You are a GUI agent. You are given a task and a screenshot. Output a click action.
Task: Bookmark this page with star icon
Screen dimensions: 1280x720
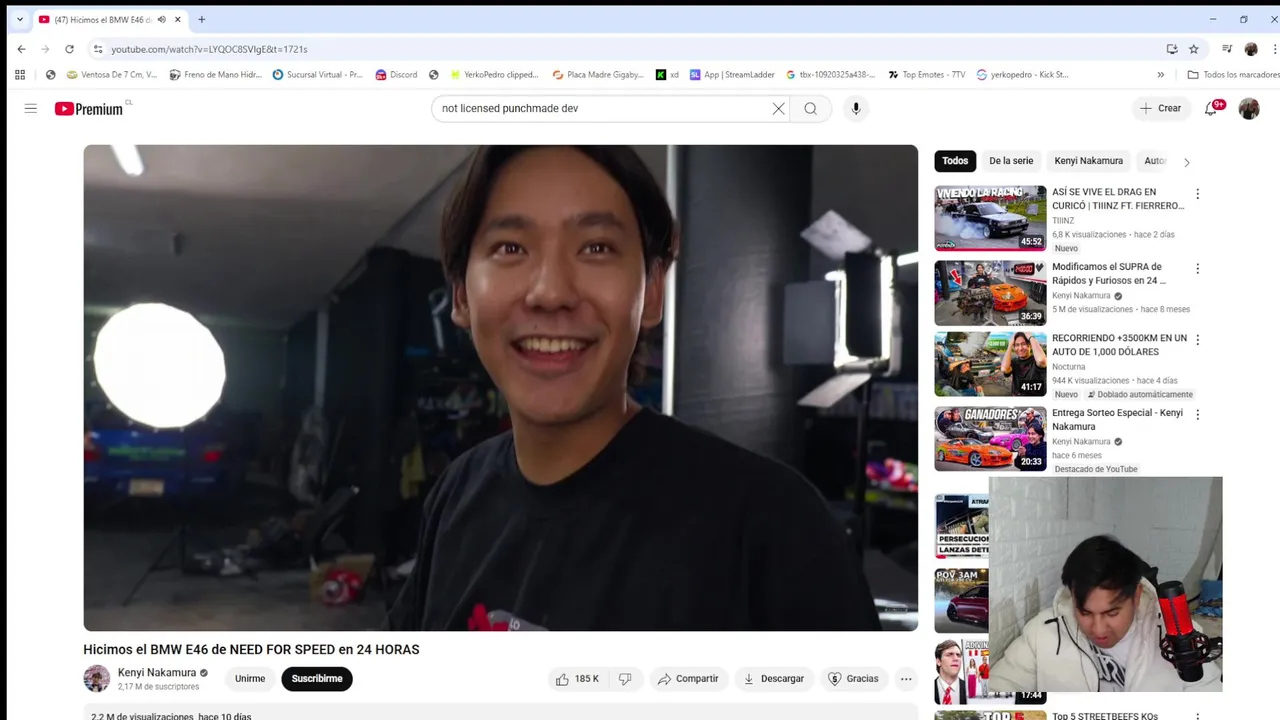1193,49
